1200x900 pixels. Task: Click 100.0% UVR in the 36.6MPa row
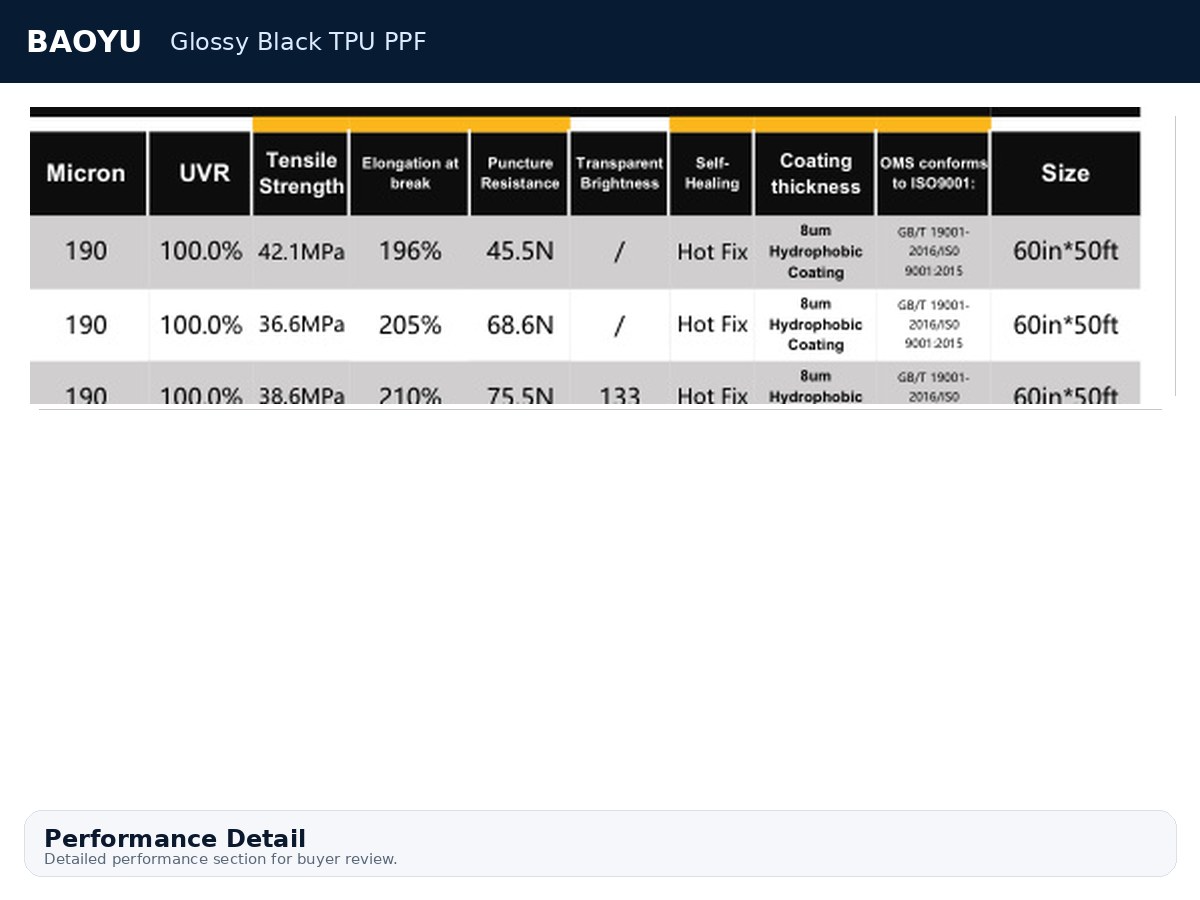(201, 325)
